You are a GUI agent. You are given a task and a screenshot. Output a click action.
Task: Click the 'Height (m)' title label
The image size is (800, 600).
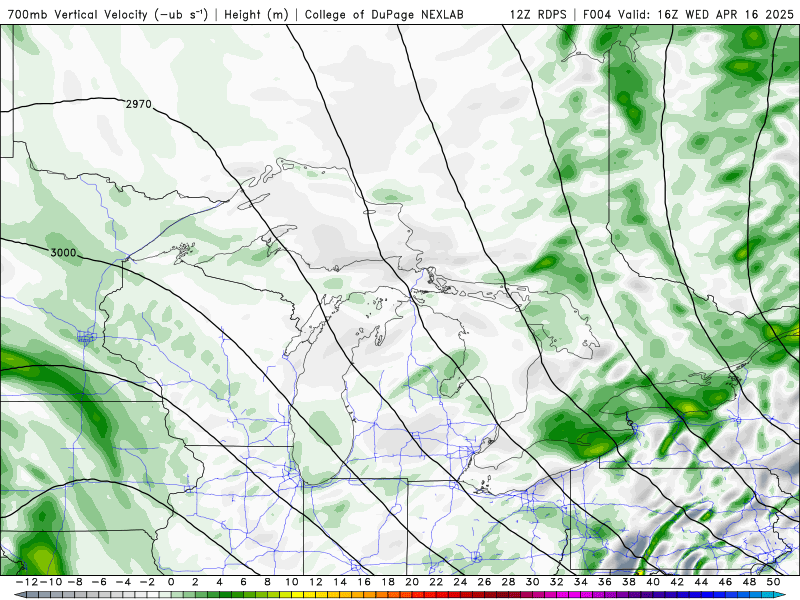[256, 14]
